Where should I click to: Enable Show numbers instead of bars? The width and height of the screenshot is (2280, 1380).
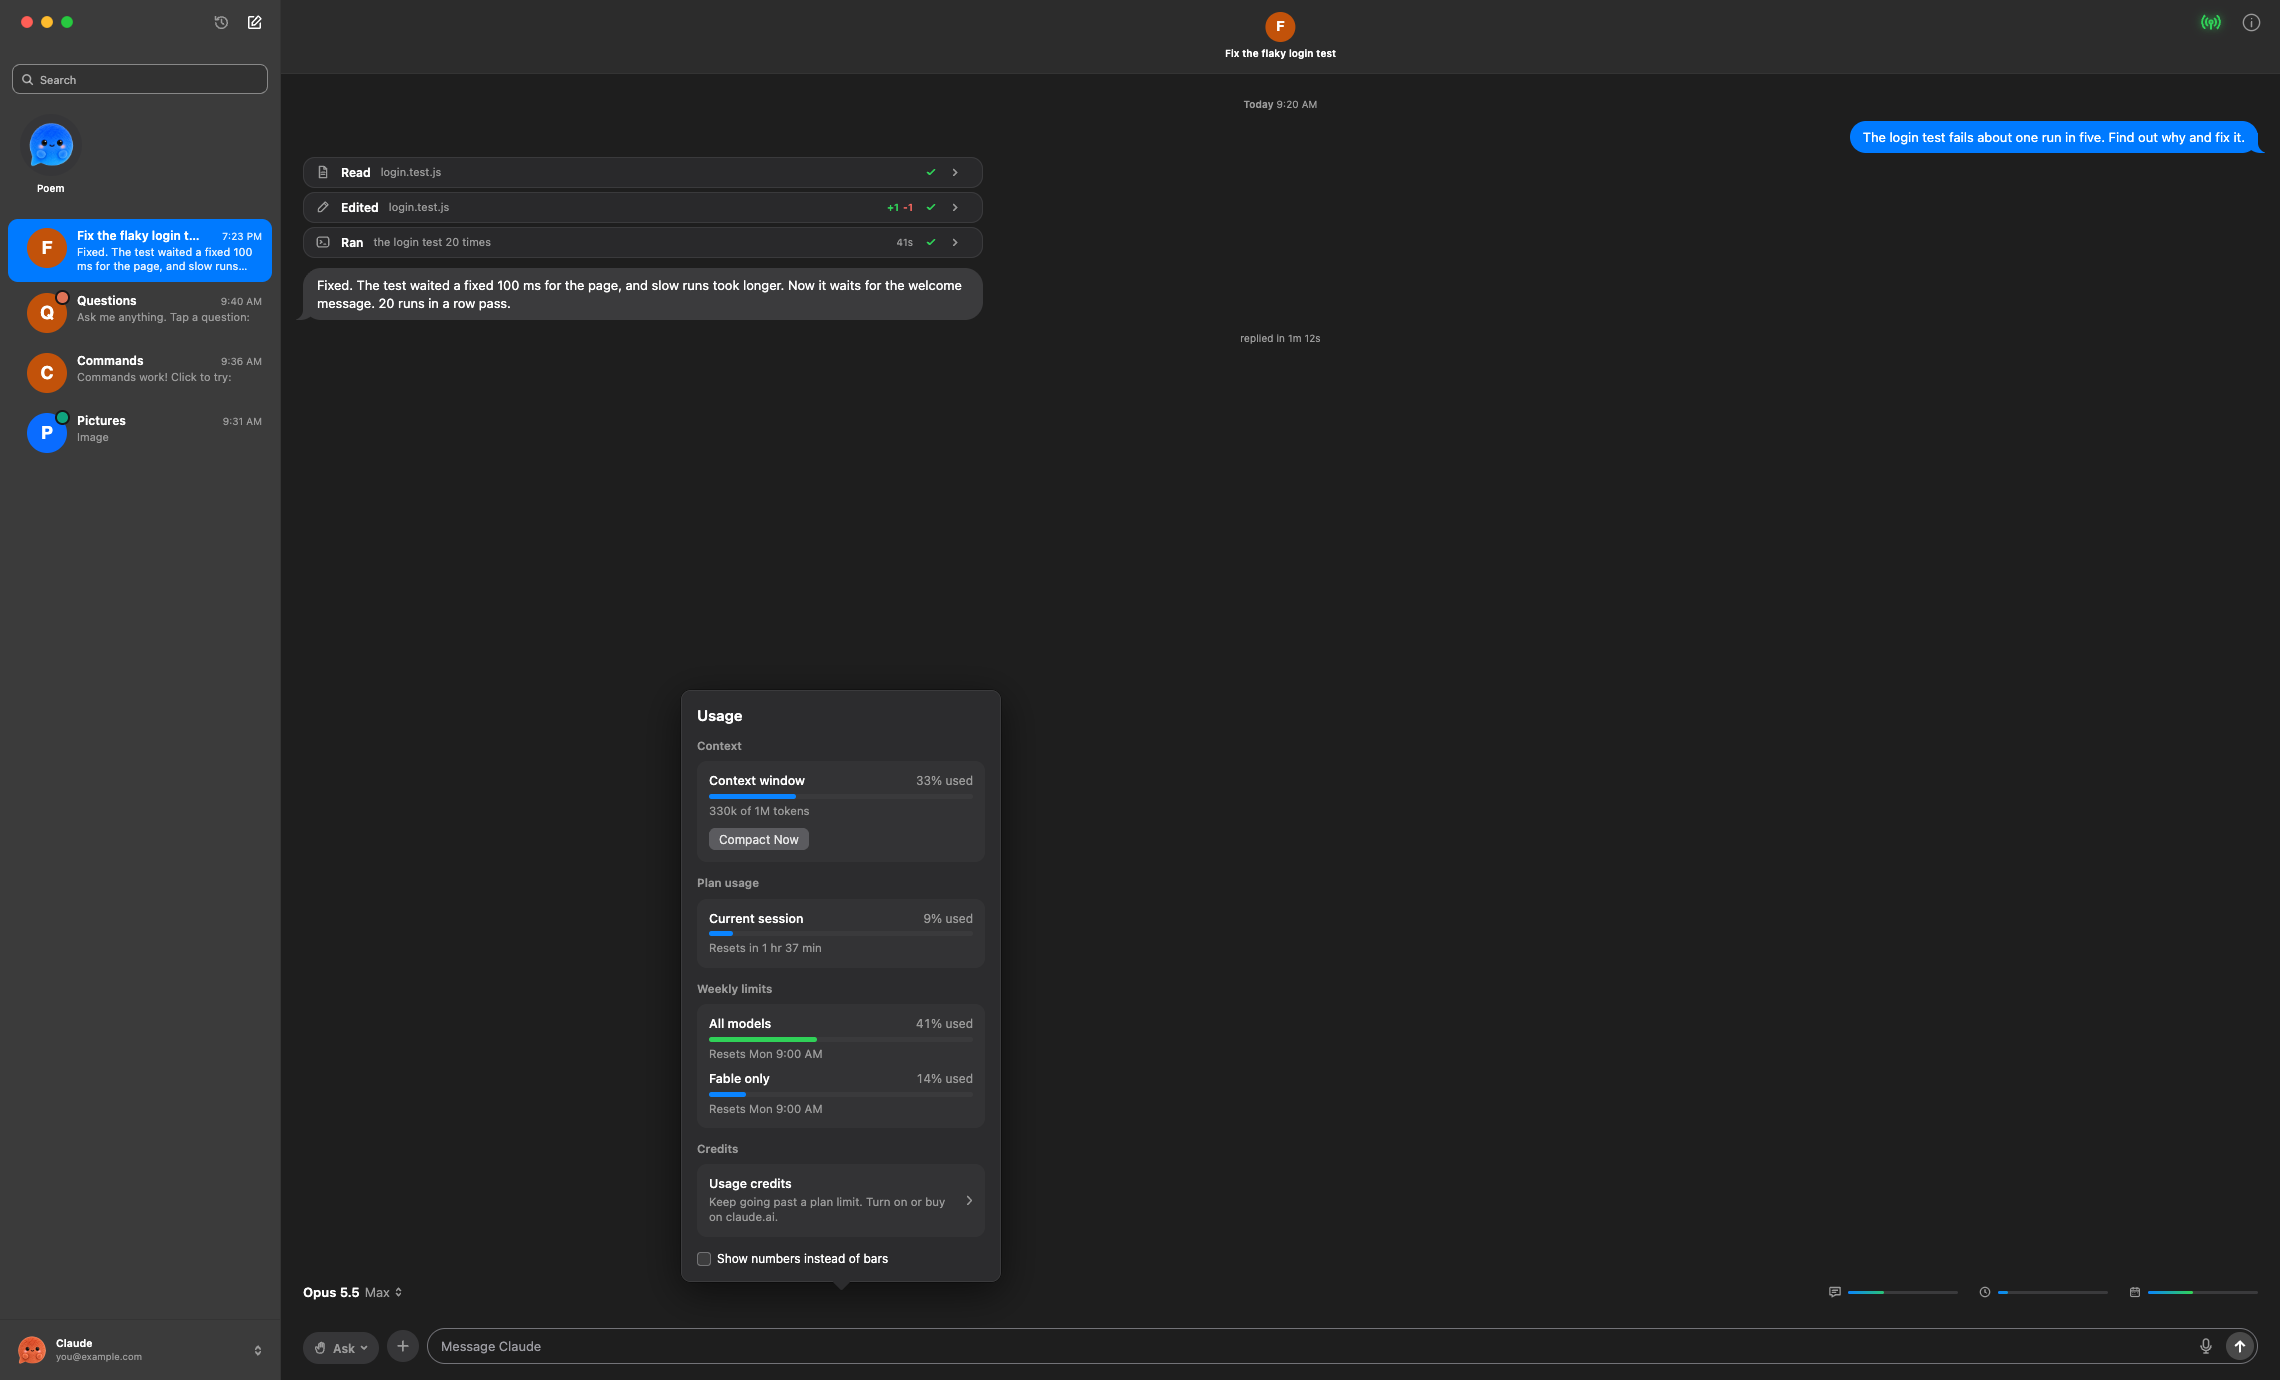pos(704,1259)
